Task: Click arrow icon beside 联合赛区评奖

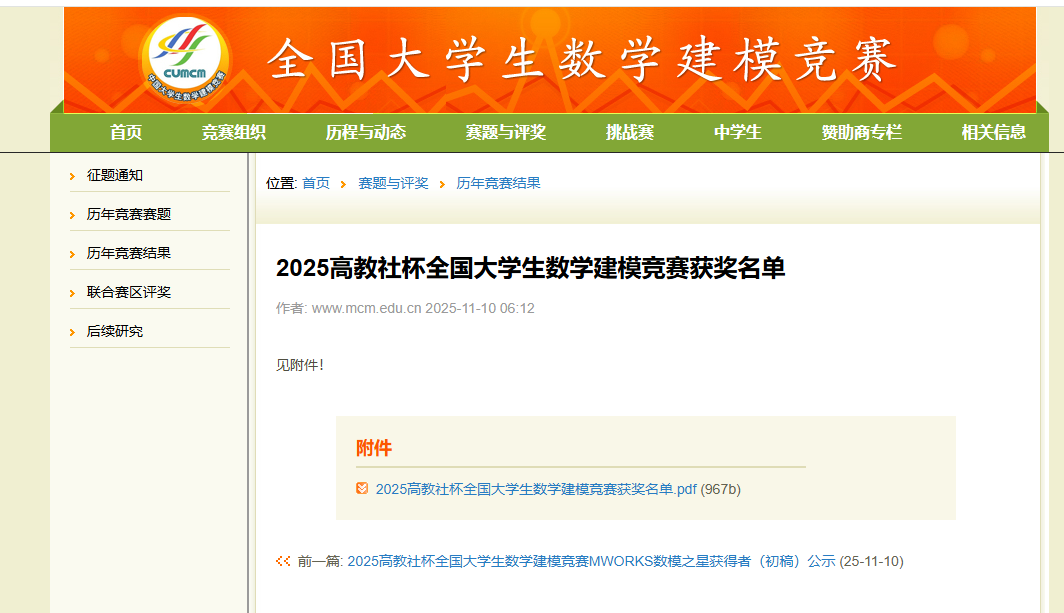Action: (73, 293)
